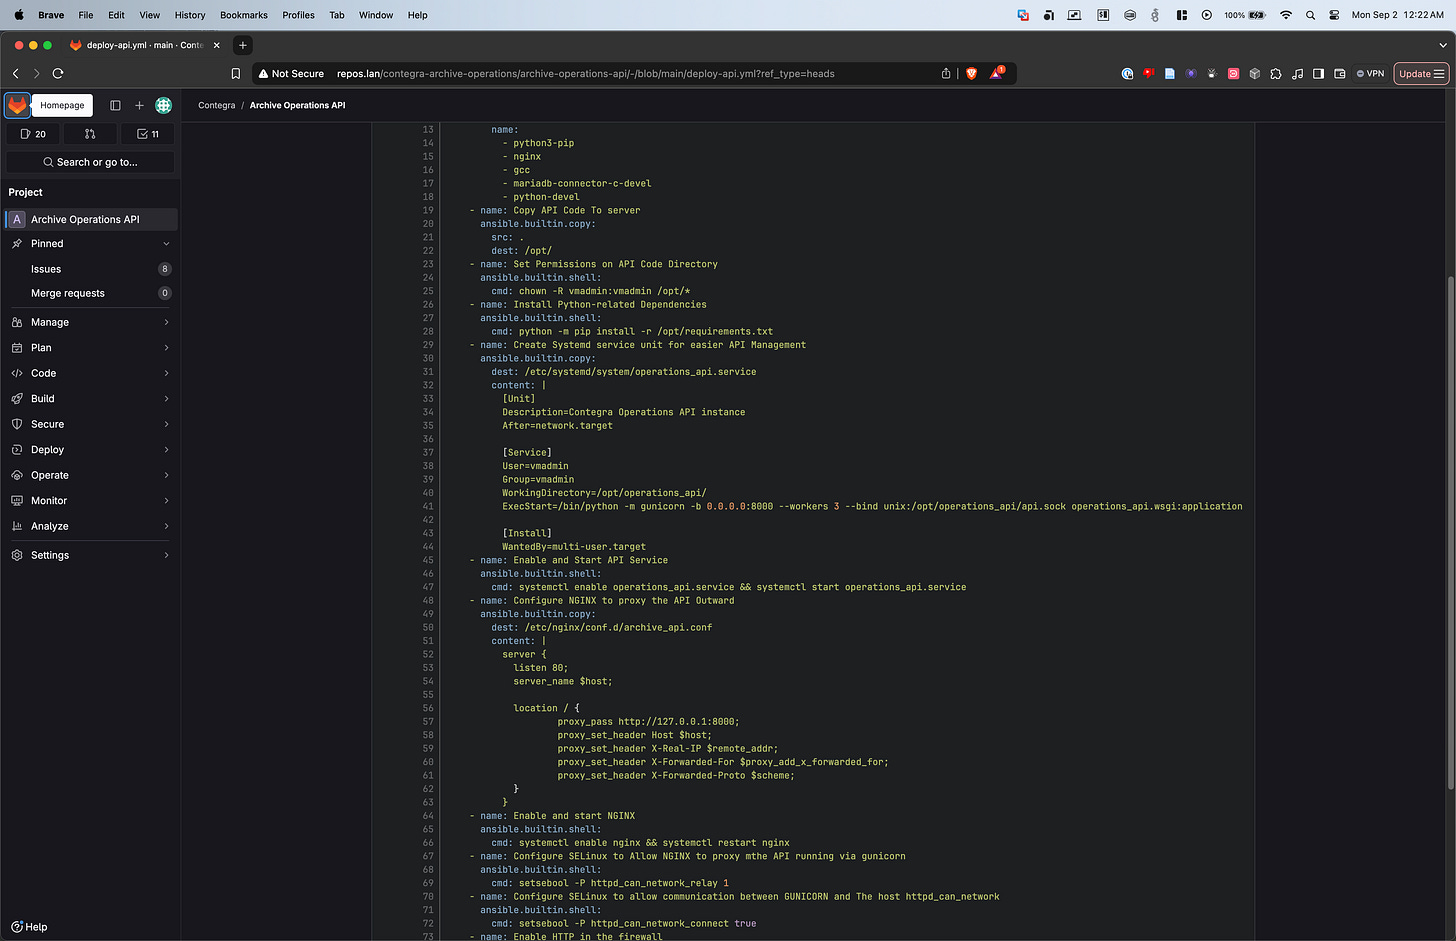Open the Bookmarks menu in menu bar

pyautogui.click(x=244, y=15)
